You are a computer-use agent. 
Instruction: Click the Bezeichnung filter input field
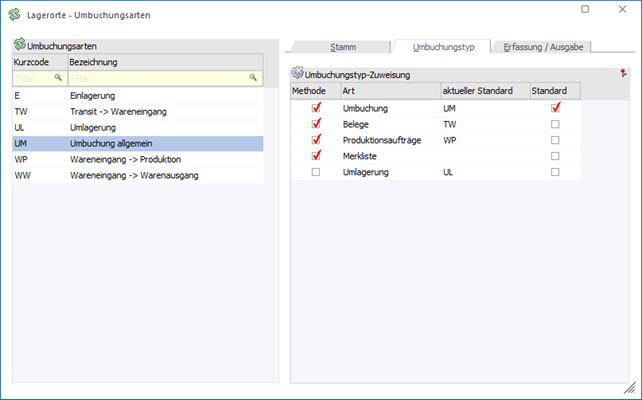click(x=158, y=77)
